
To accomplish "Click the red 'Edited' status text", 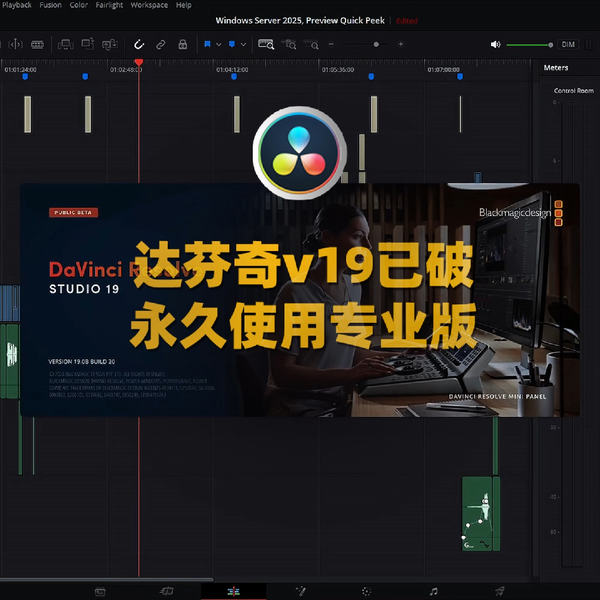I will click(x=407, y=21).
